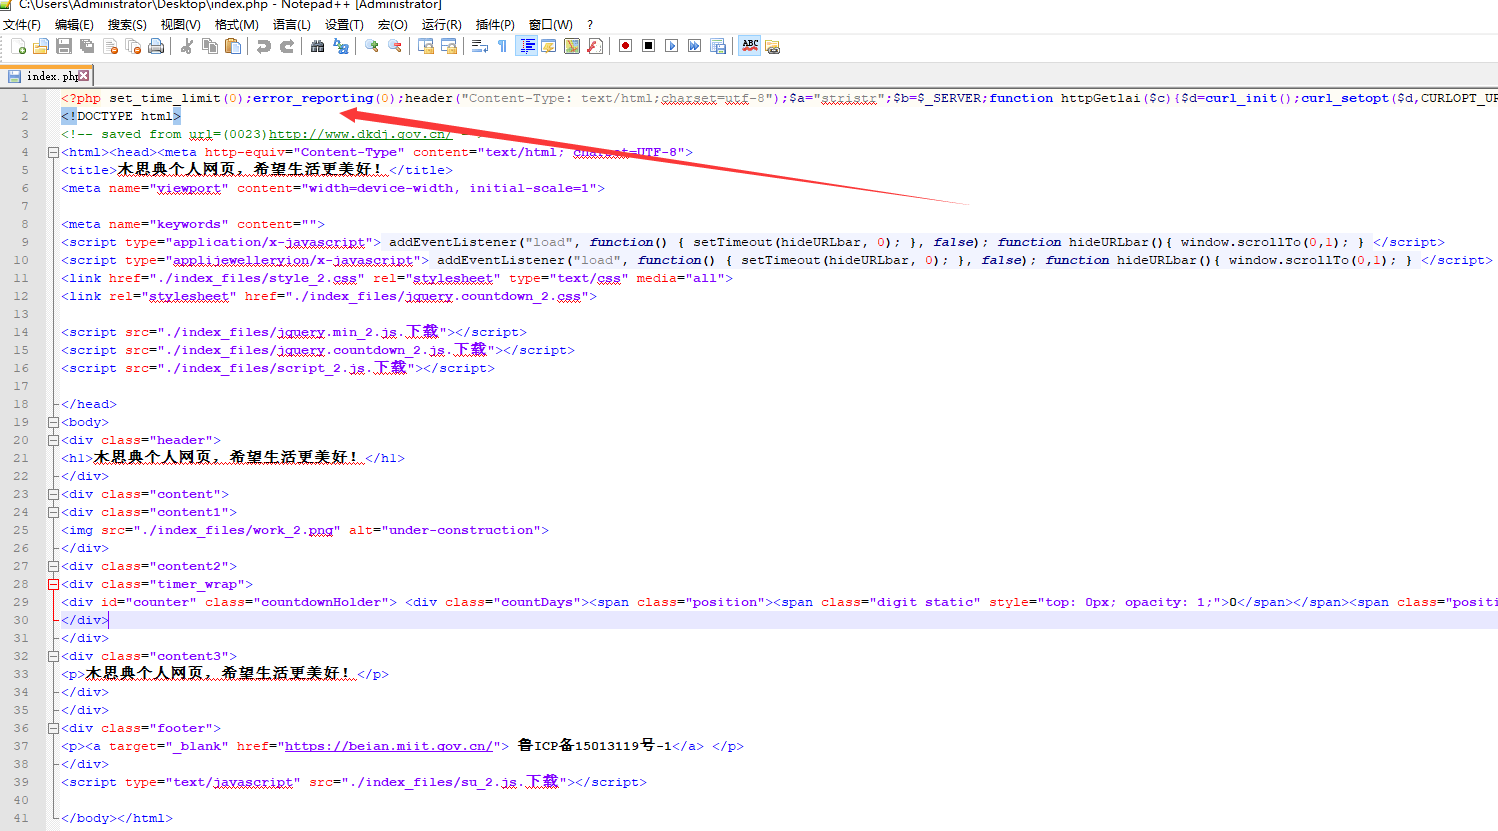Click the beian.miit.gov.cn link on line 37
The image size is (1498, 831).
point(389,746)
